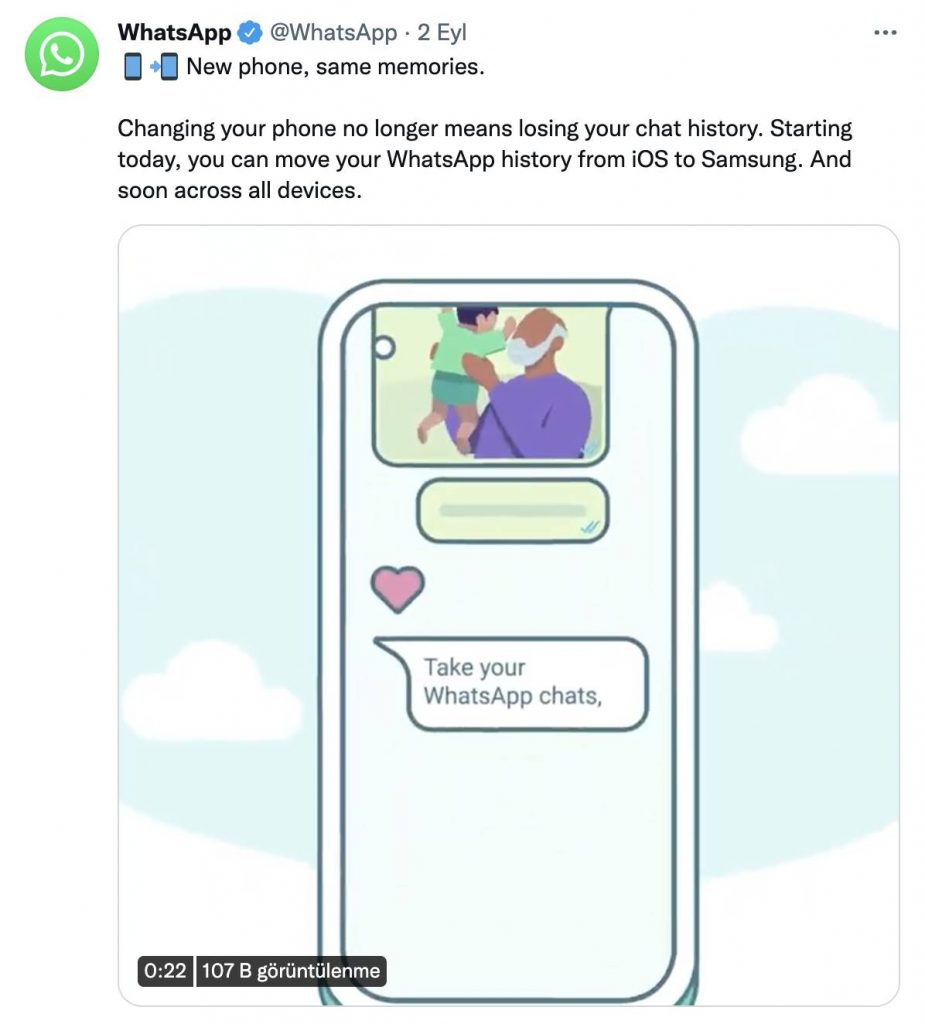Click the white cloud left of the phone
925x1024 pixels.
pos(210,690)
